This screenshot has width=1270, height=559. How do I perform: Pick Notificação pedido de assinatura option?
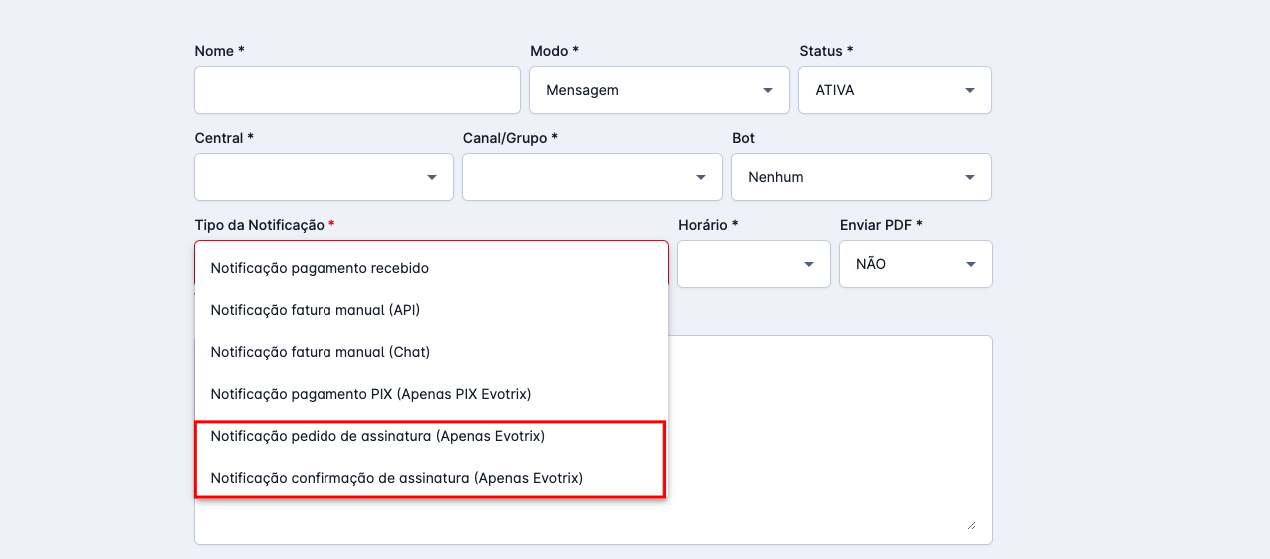(377, 436)
